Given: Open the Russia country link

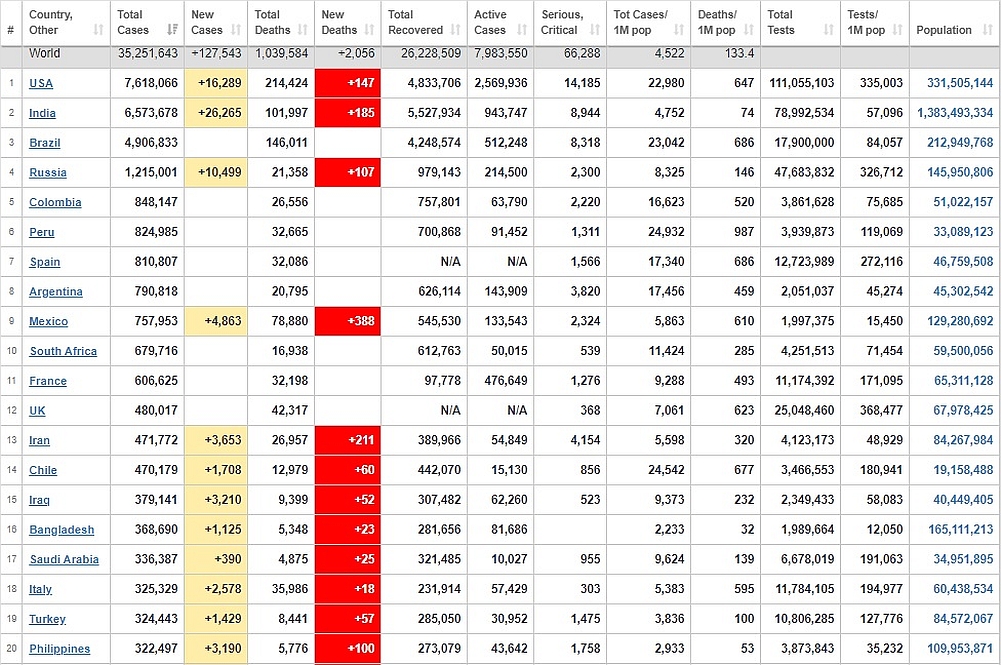Looking at the screenshot, I should [x=48, y=172].
